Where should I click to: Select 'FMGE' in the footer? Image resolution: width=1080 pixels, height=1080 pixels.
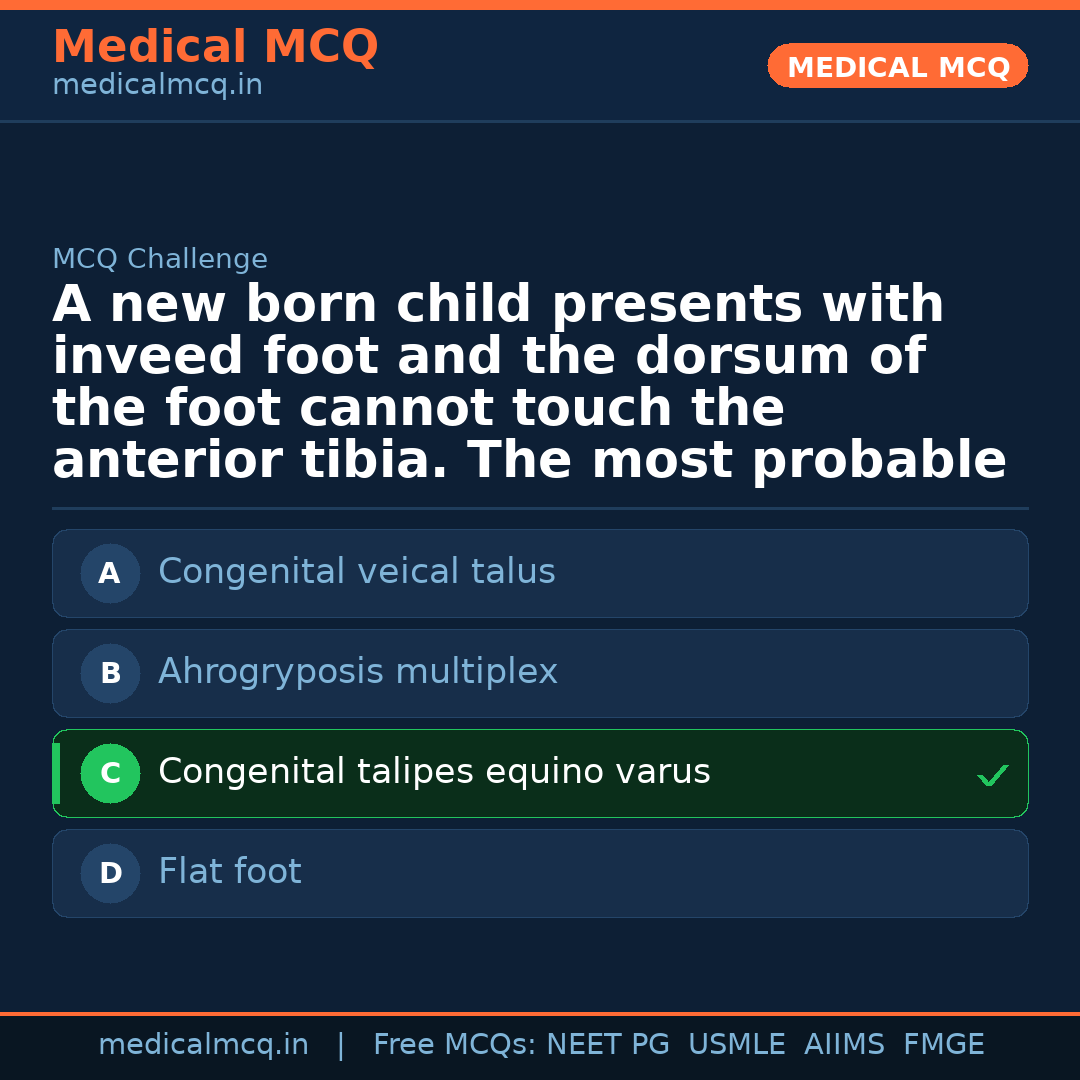[x=943, y=1045]
